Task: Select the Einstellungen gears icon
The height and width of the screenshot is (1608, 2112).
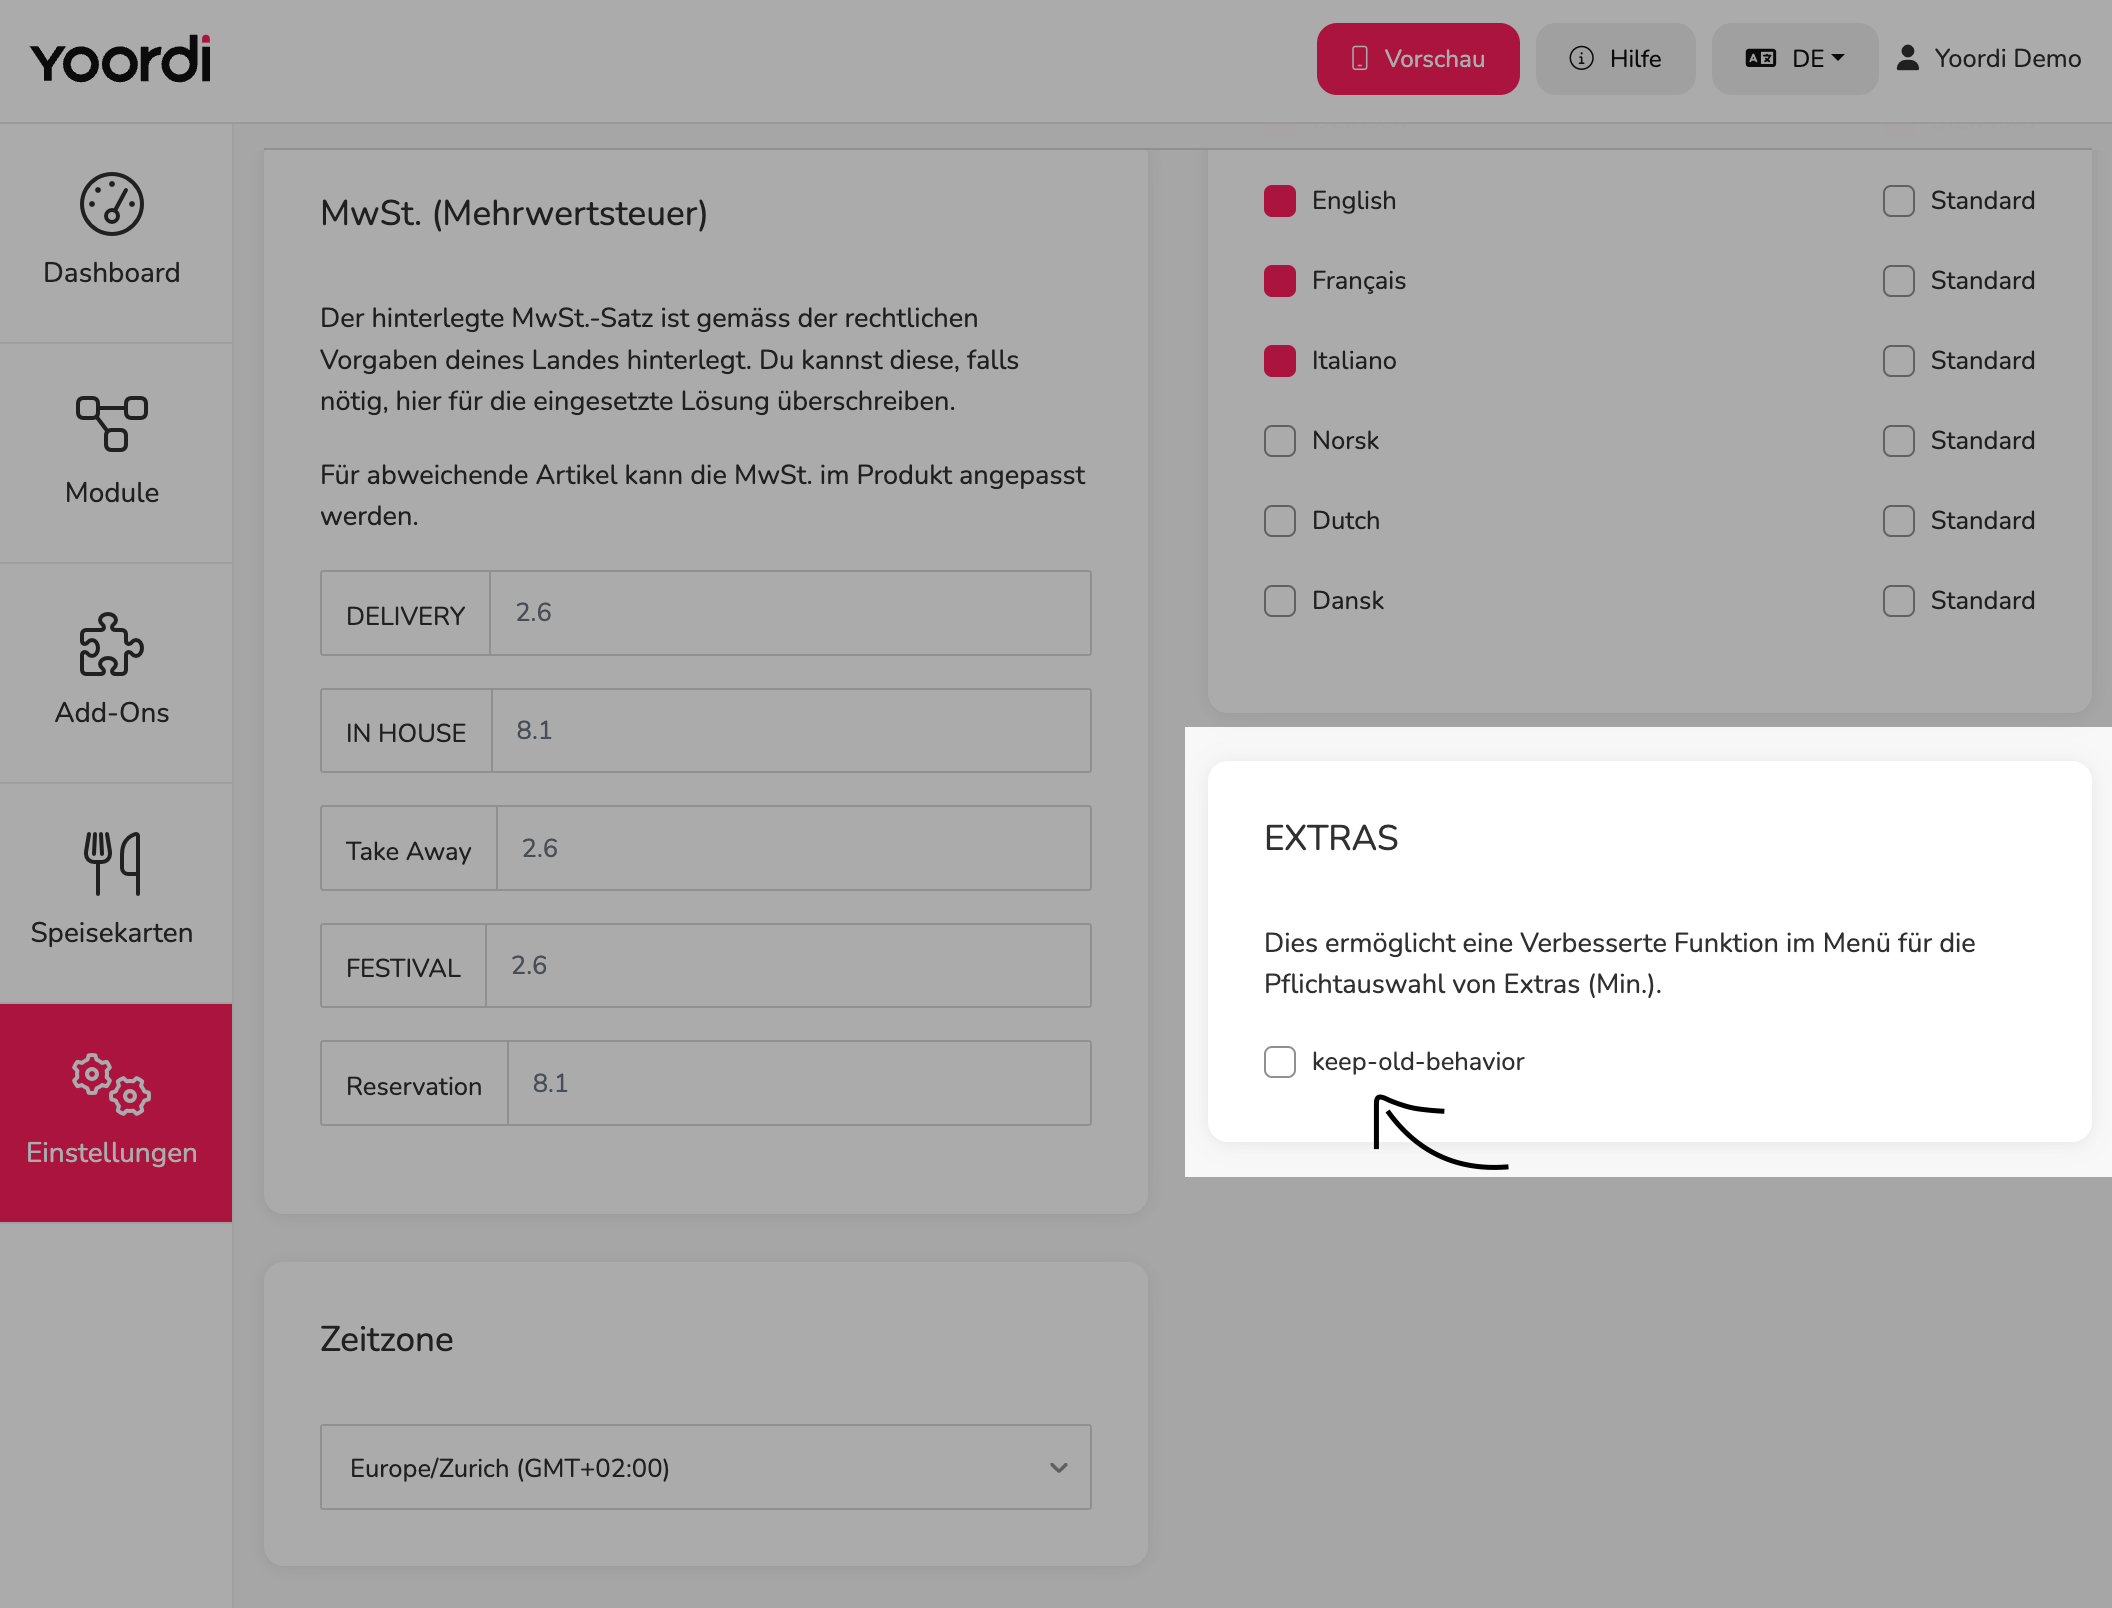Action: click(x=112, y=1084)
